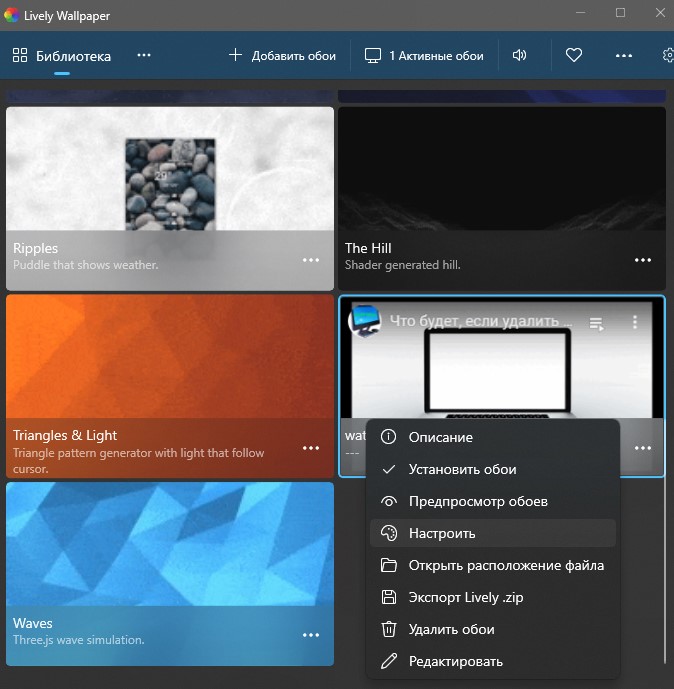674x689 pixels.
Task: Open The Hill card three-dot menu
Action: pos(642,260)
